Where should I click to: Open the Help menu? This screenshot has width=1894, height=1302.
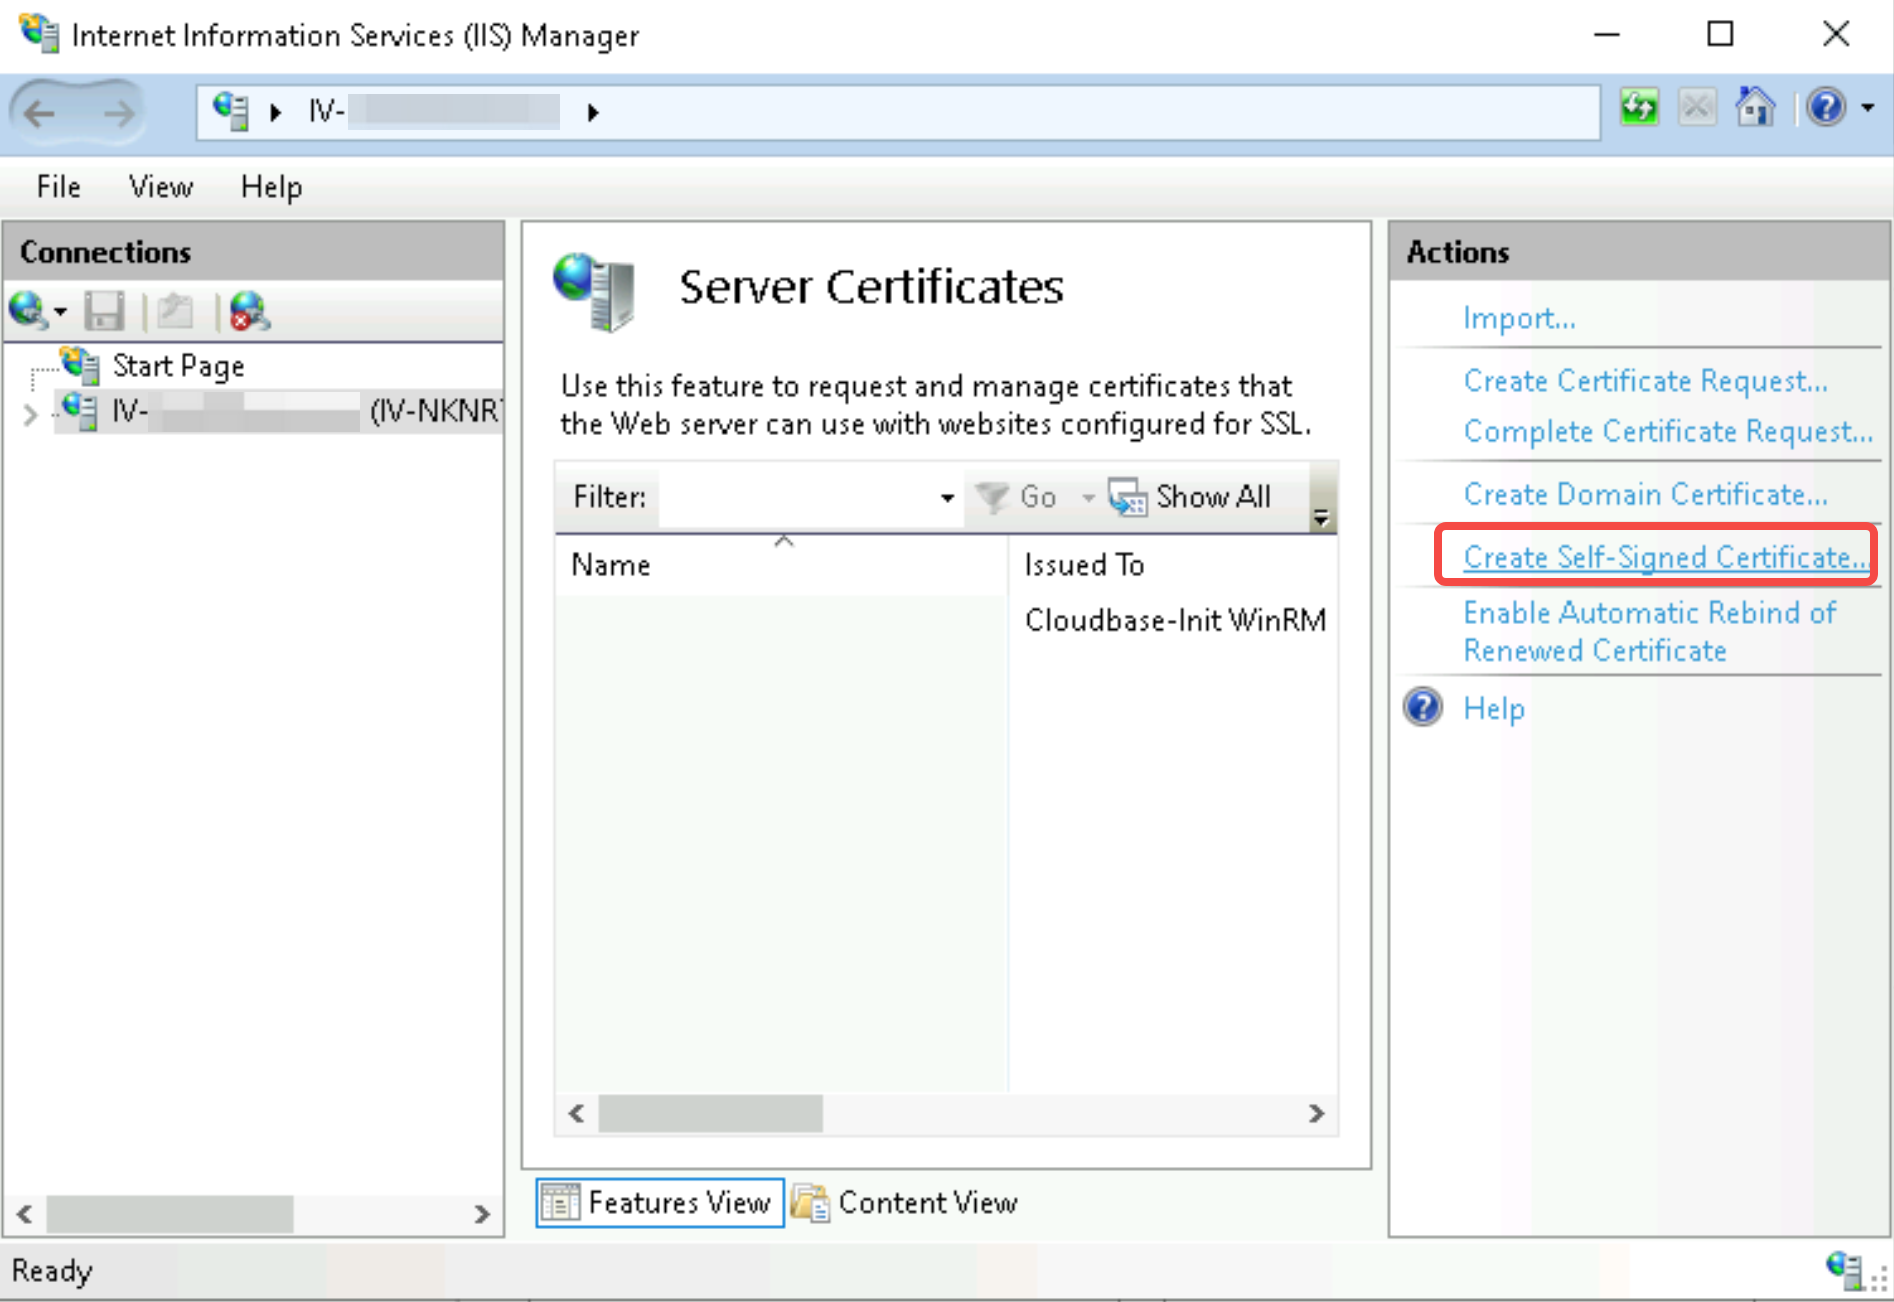271,187
